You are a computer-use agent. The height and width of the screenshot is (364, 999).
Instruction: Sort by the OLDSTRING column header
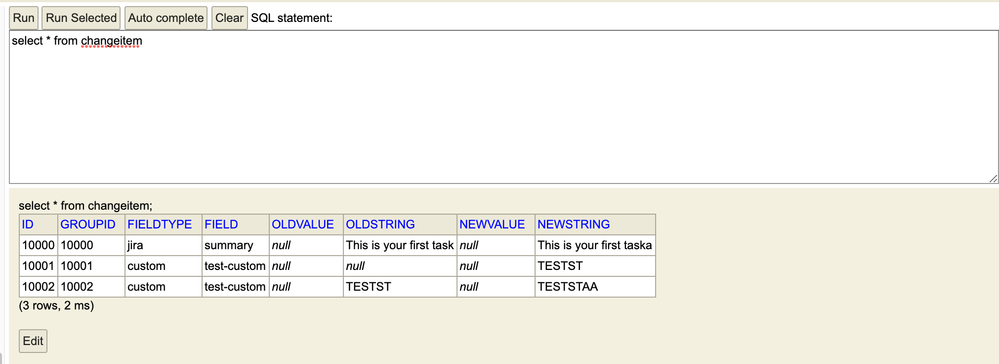point(380,224)
